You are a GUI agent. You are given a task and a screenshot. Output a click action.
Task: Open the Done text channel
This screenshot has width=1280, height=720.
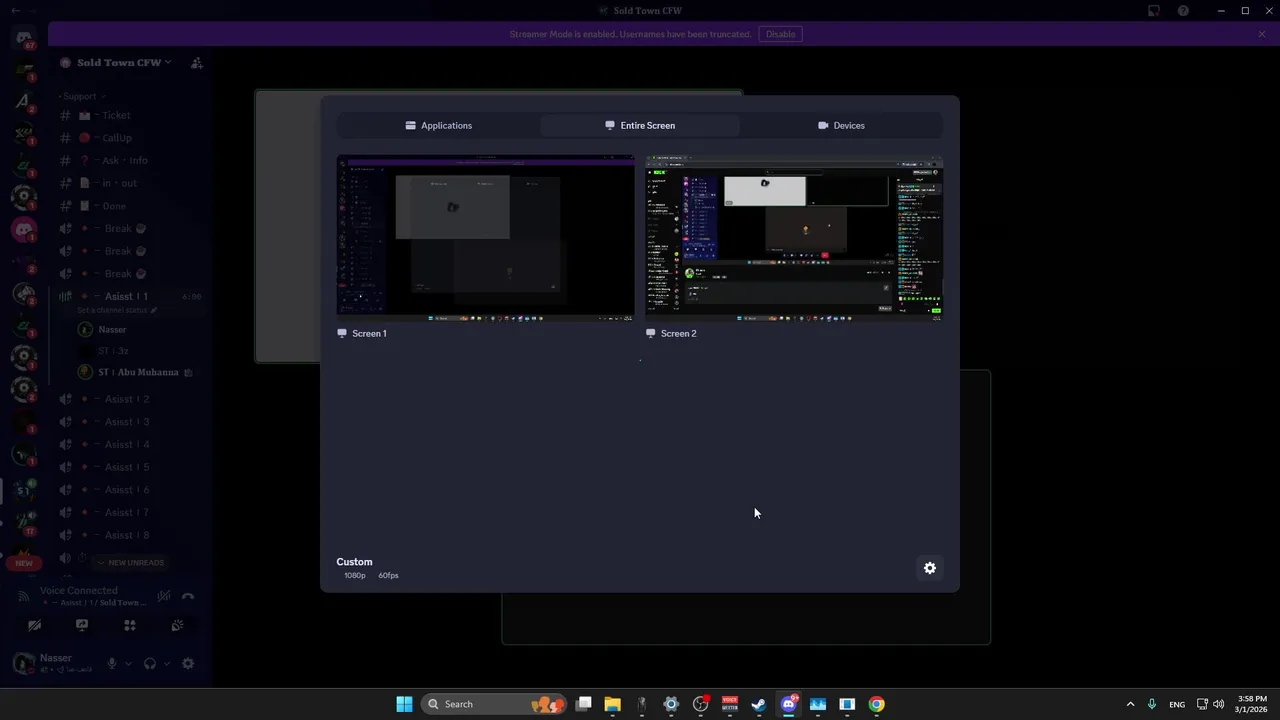pos(130,206)
